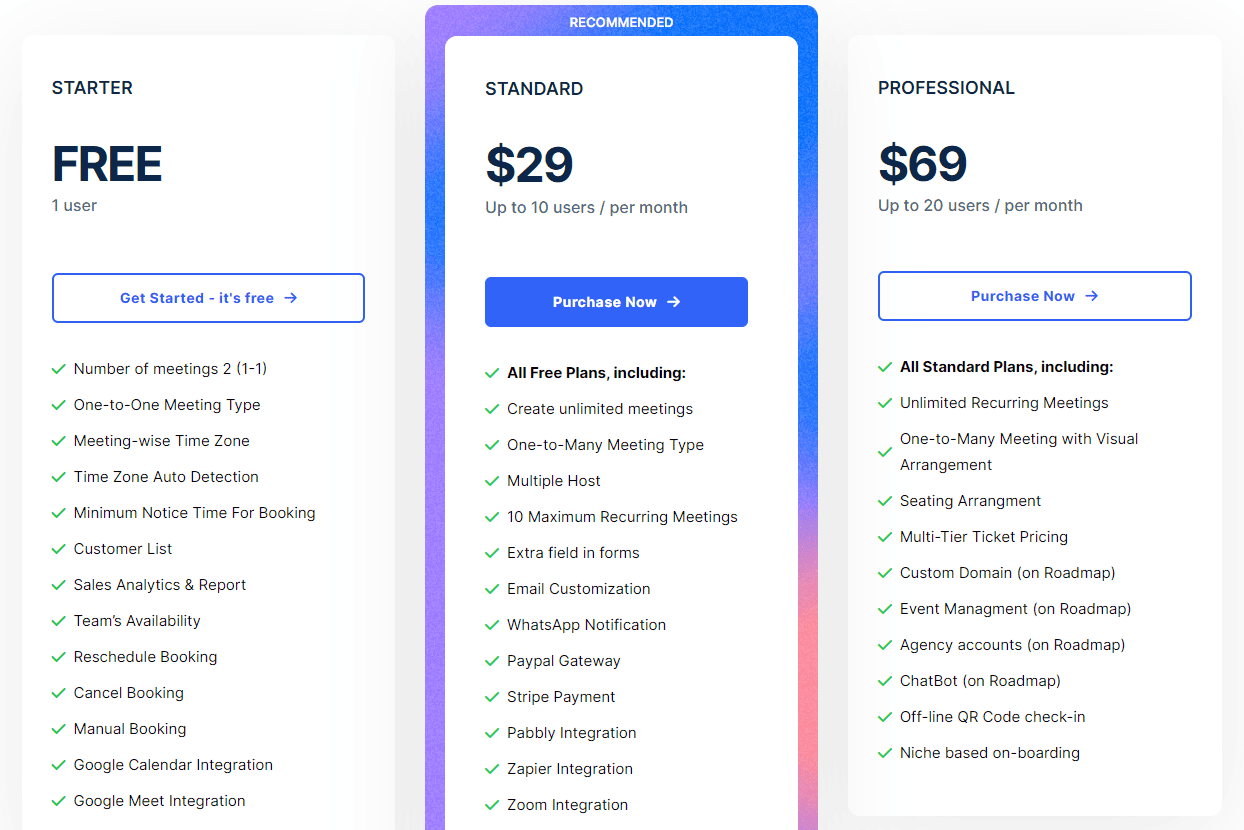Click the checkmark beside Off-line QR Code check-in
Viewport: 1244px width, 830px height.
[885, 716]
